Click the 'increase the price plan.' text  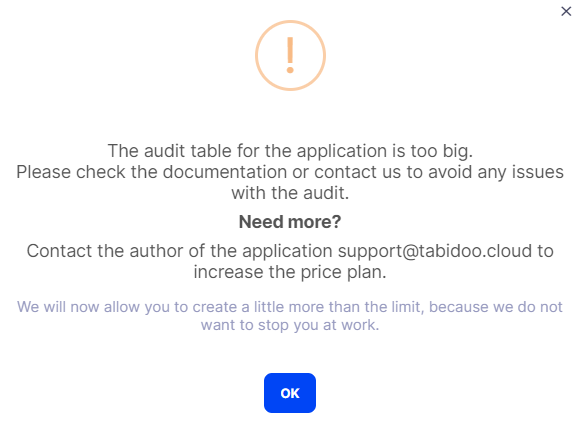(x=290, y=272)
